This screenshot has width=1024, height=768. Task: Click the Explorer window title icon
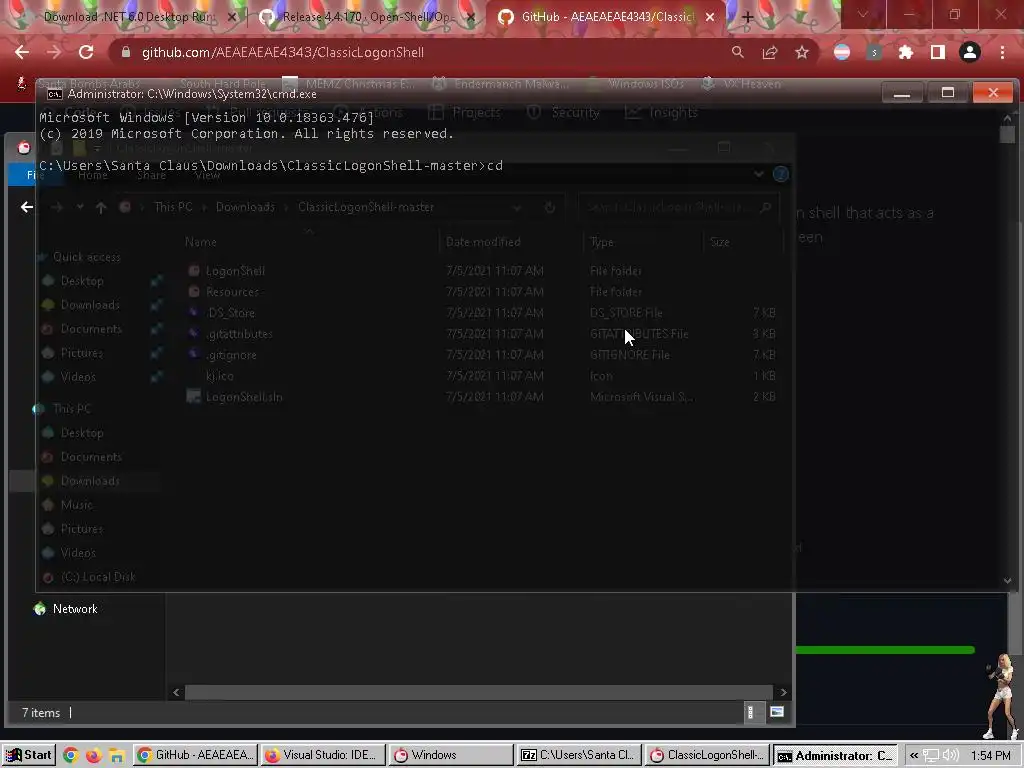coord(24,148)
